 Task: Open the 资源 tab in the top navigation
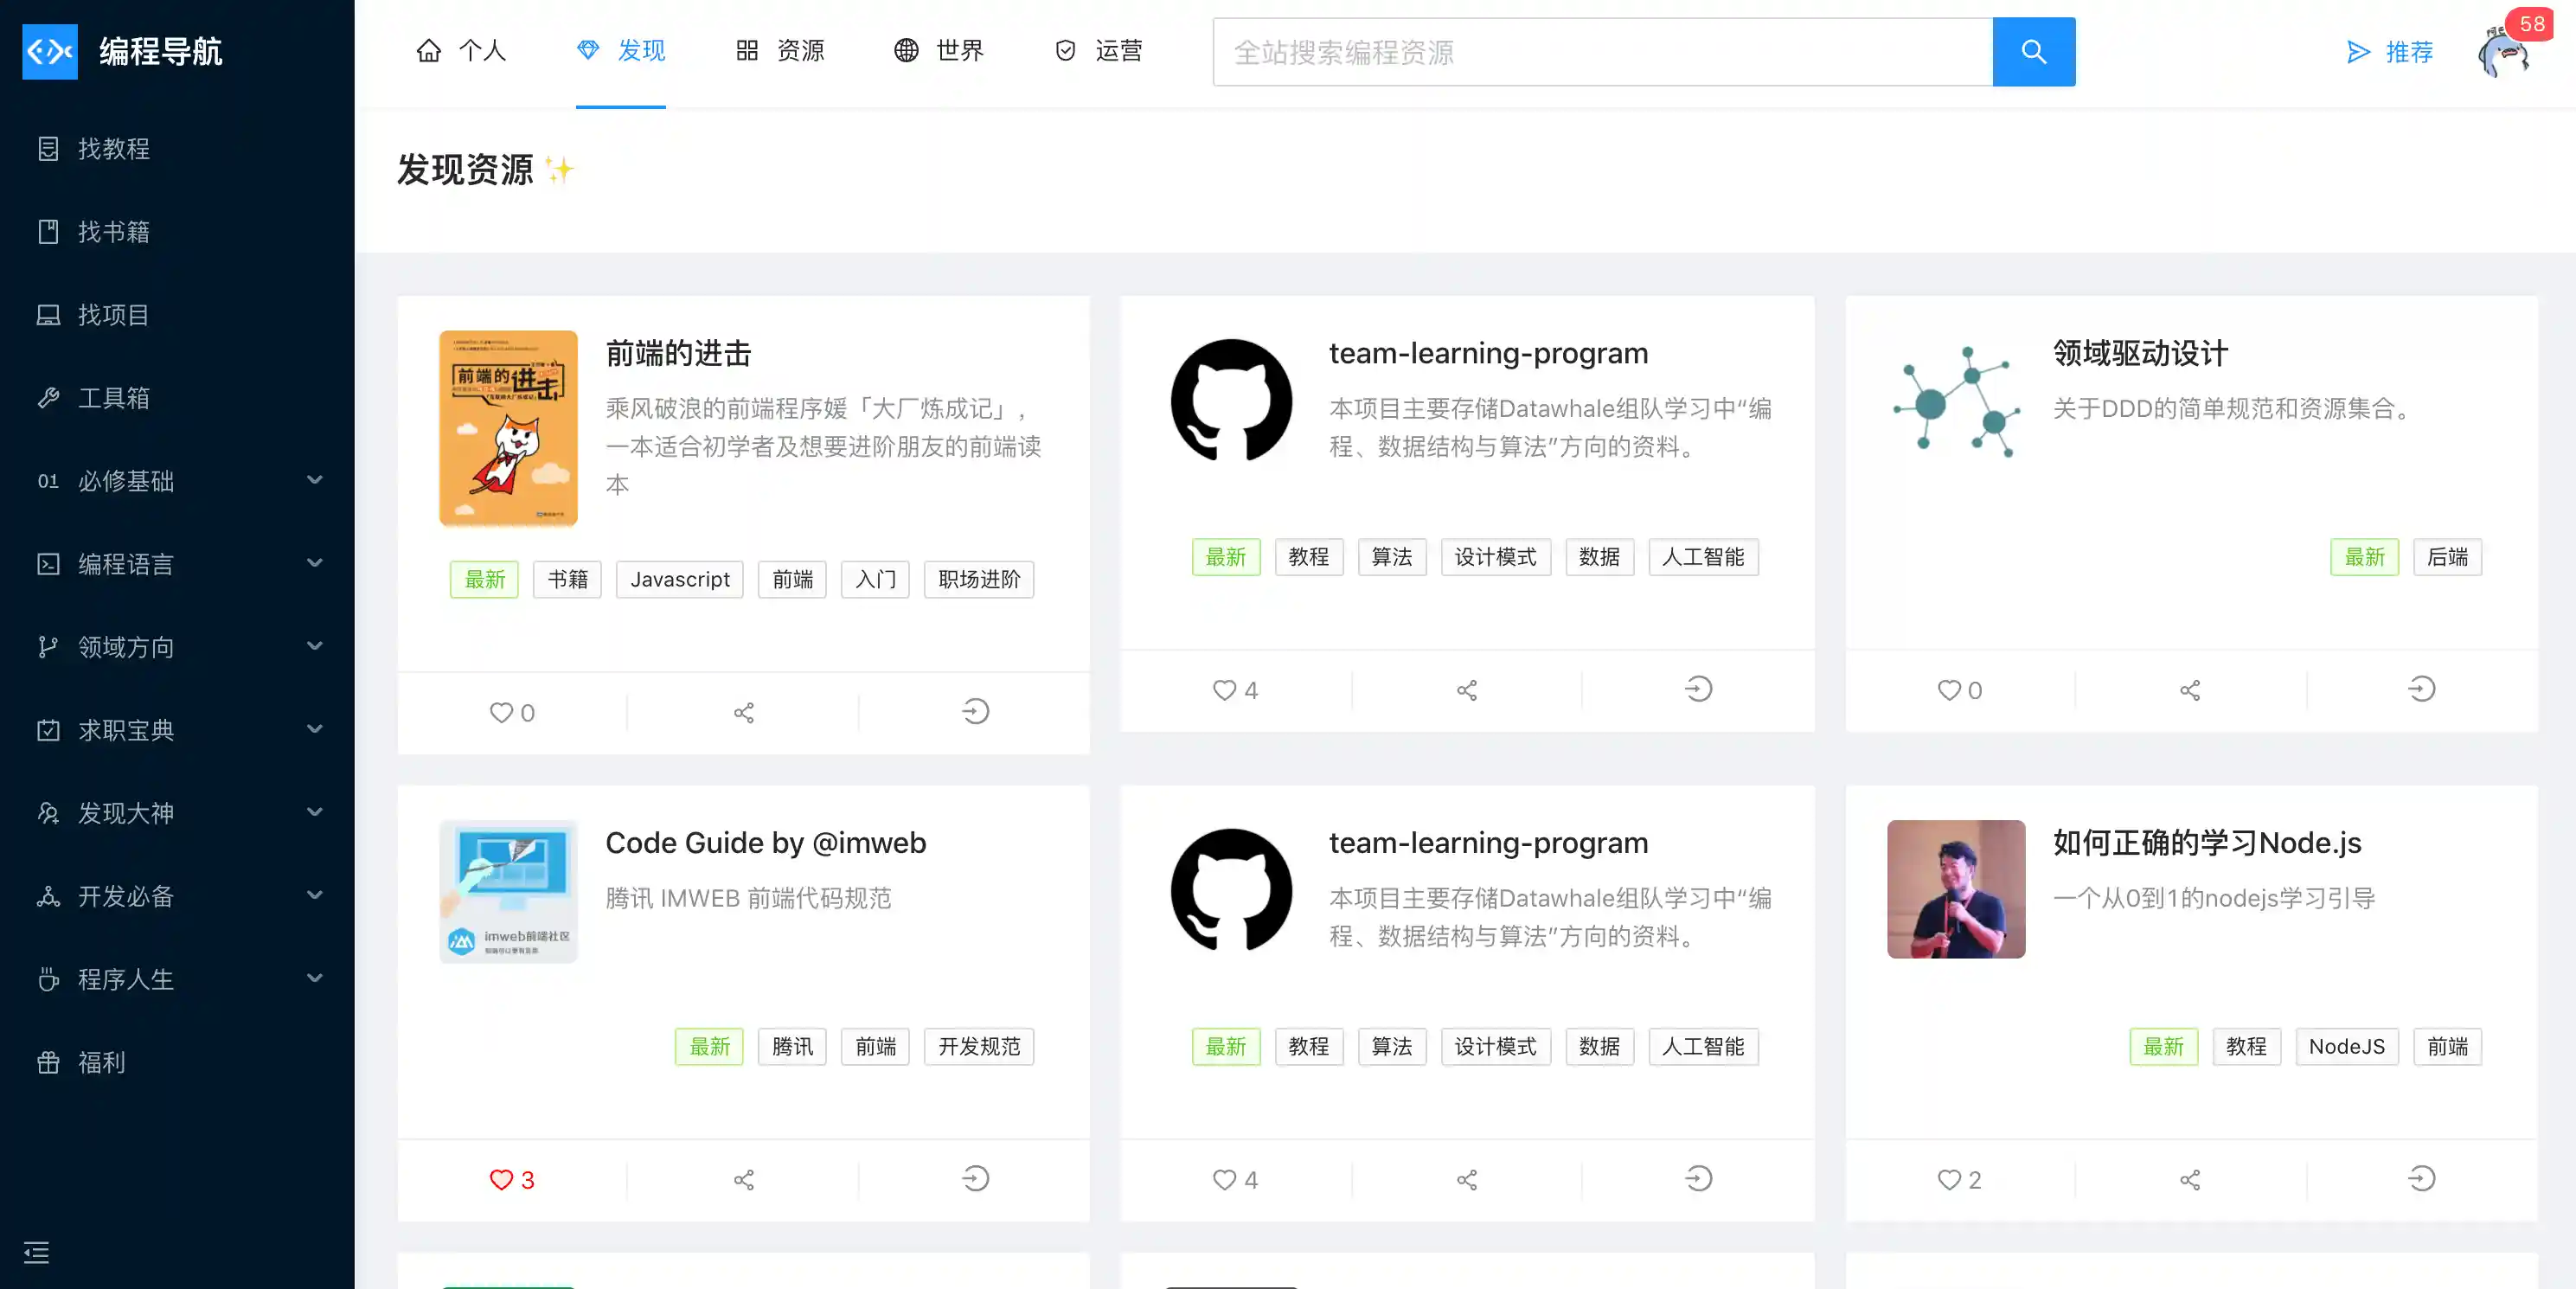tap(781, 51)
